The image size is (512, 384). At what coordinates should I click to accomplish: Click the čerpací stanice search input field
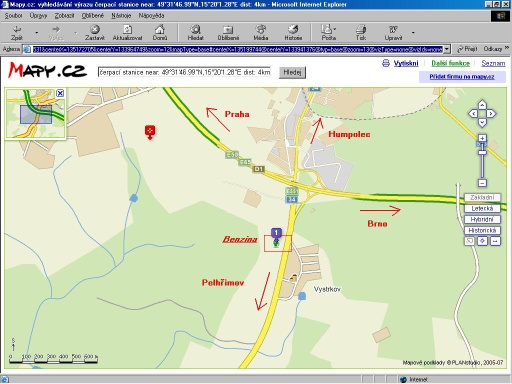(184, 72)
